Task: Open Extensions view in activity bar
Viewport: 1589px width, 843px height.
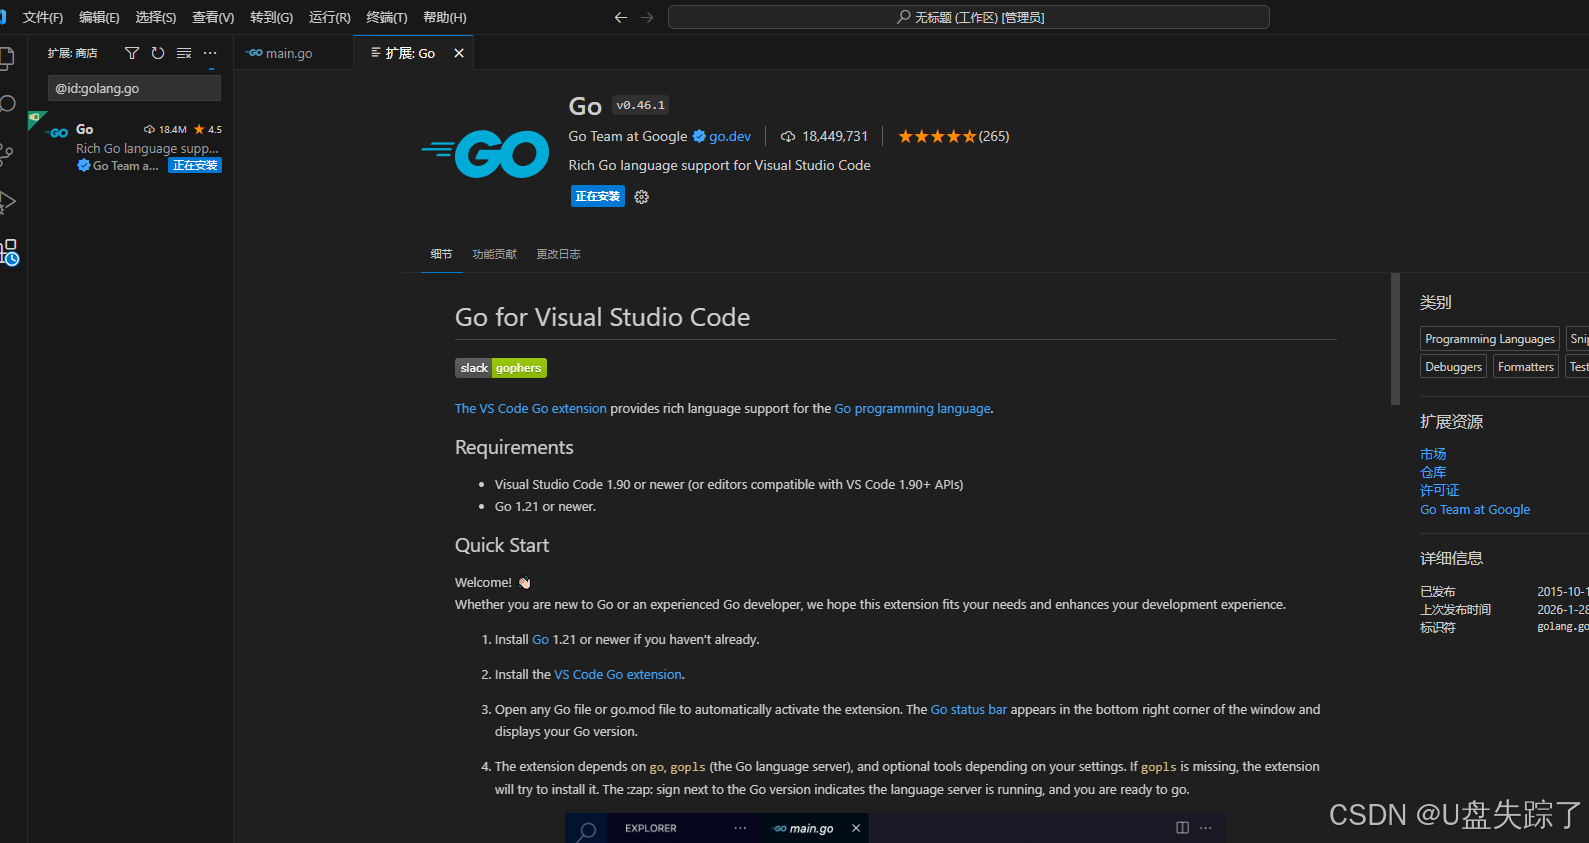Action: tap(8, 251)
